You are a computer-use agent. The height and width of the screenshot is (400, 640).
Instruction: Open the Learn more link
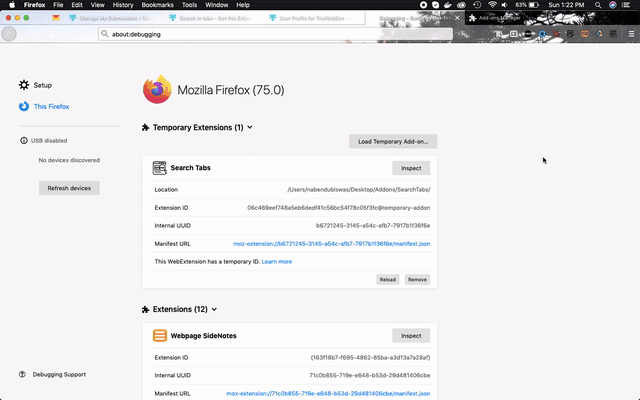[x=277, y=262]
